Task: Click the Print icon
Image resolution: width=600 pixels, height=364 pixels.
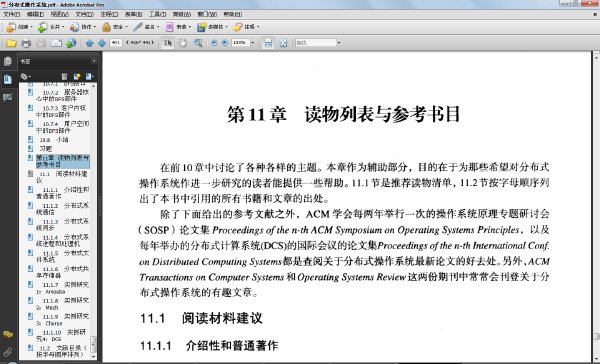Action: click(x=26, y=43)
